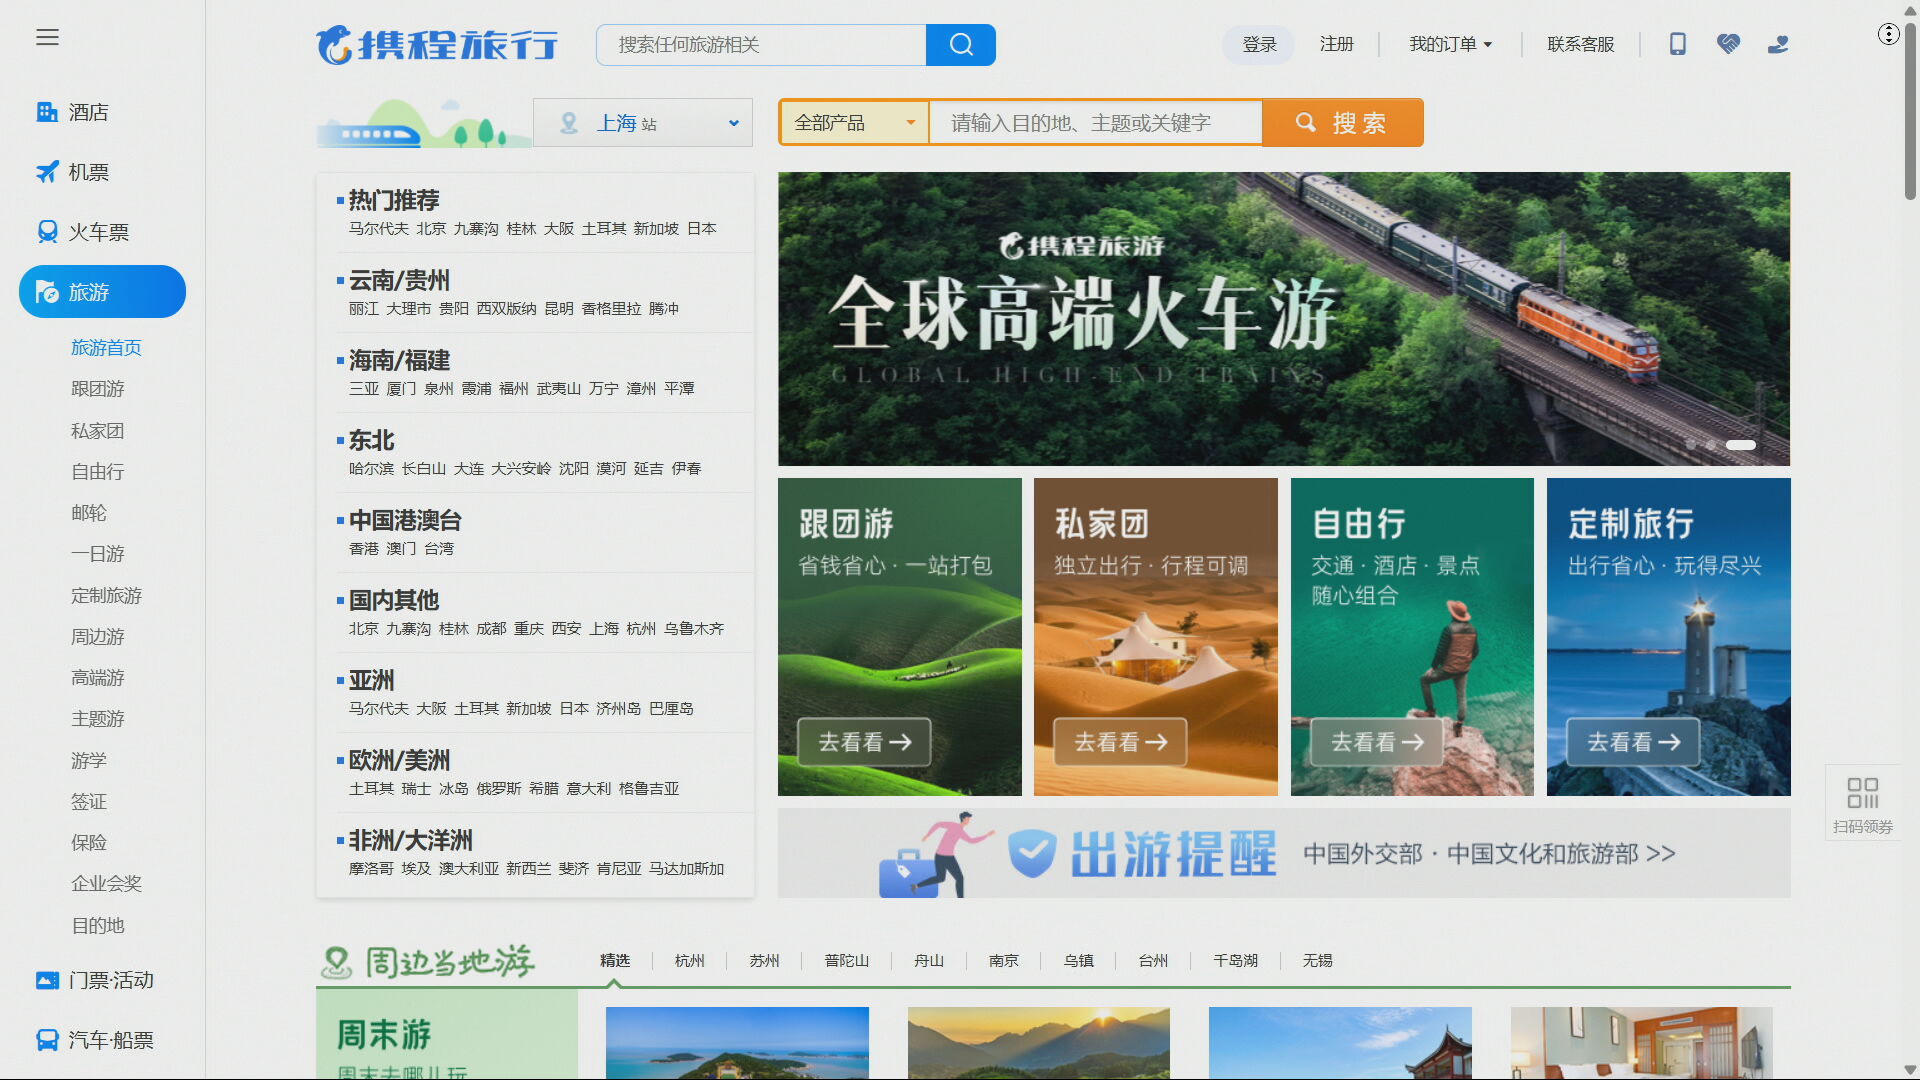Image resolution: width=1920 pixels, height=1080 pixels.
Task: Switch to the 千岛湖 tab
Action: (x=1235, y=960)
